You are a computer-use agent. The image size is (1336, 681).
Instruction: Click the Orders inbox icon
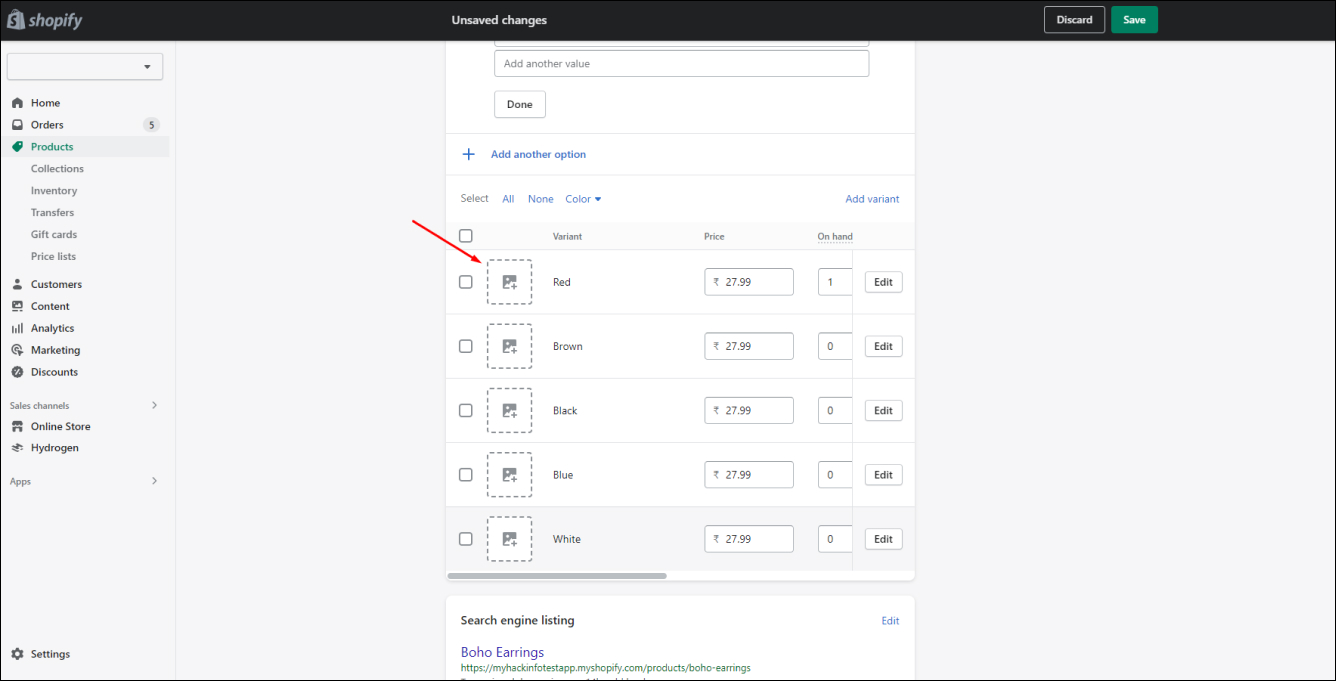(x=17, y=125)
